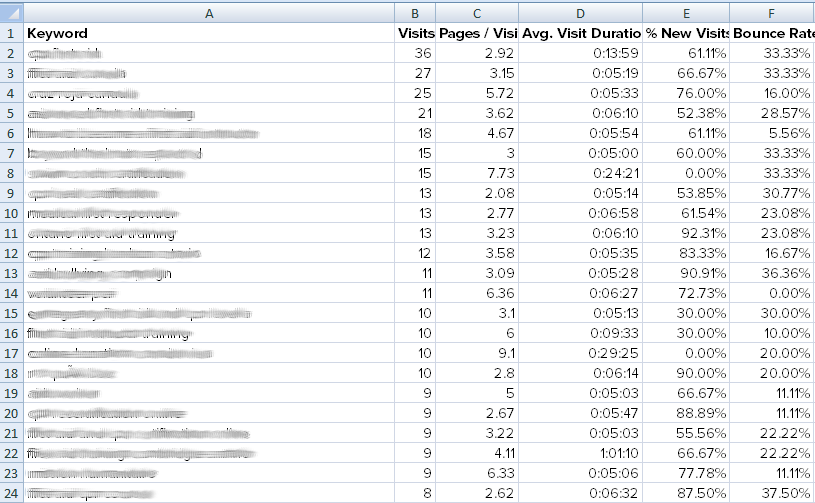Select column C header

[477, 14]
